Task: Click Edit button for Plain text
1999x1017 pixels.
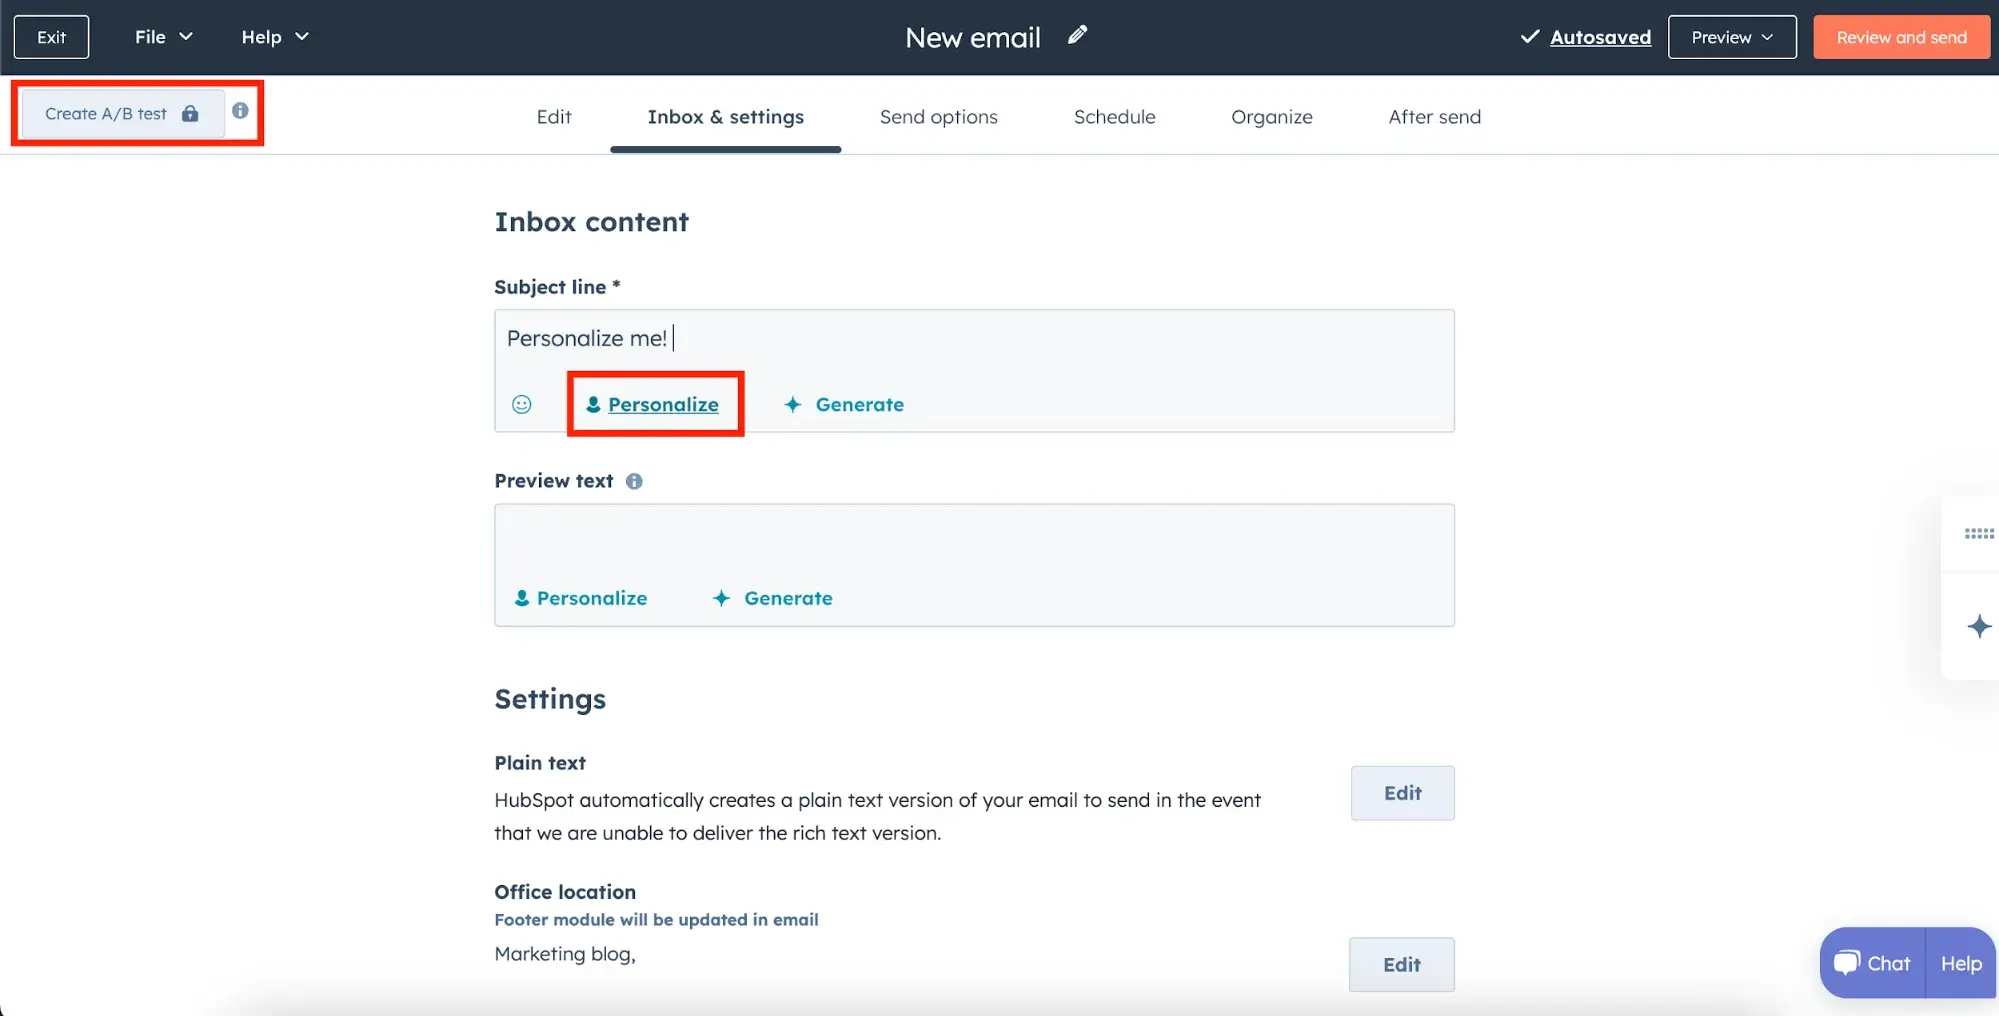Action: click(x=1402, y=793)
